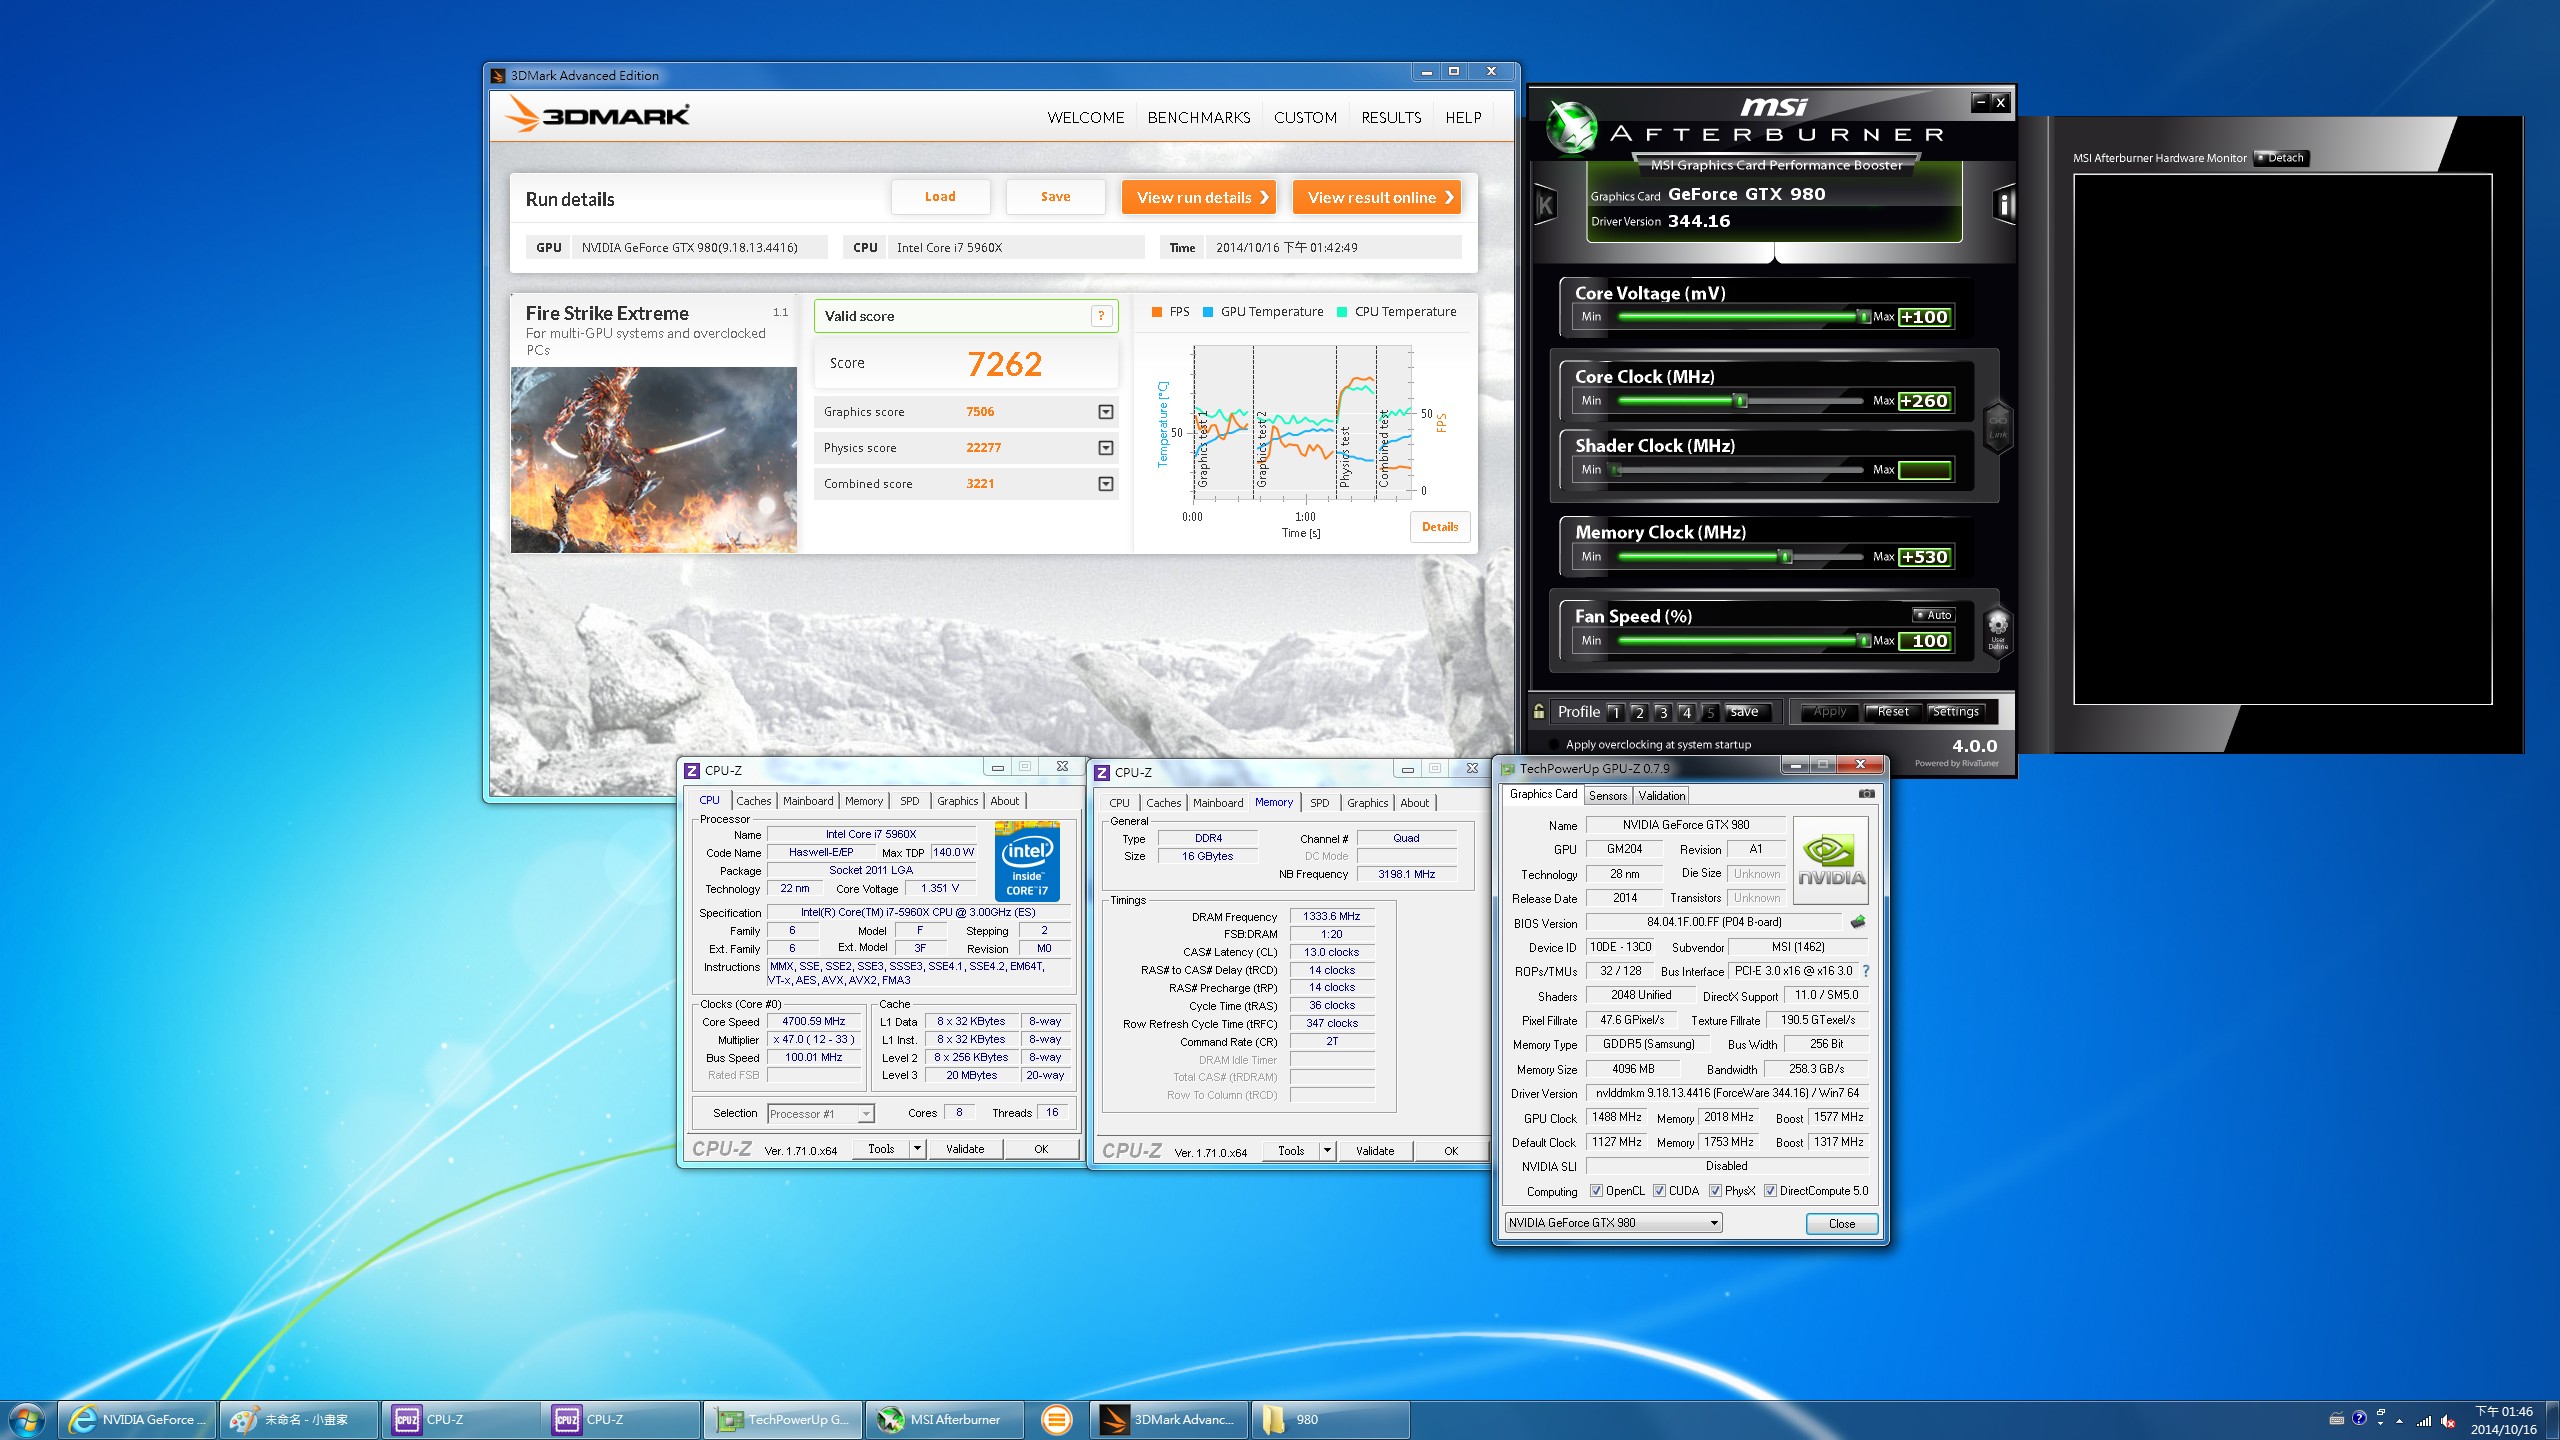
Task: Click the core/shader clock Link icon
Action: tap(1997, 427)
